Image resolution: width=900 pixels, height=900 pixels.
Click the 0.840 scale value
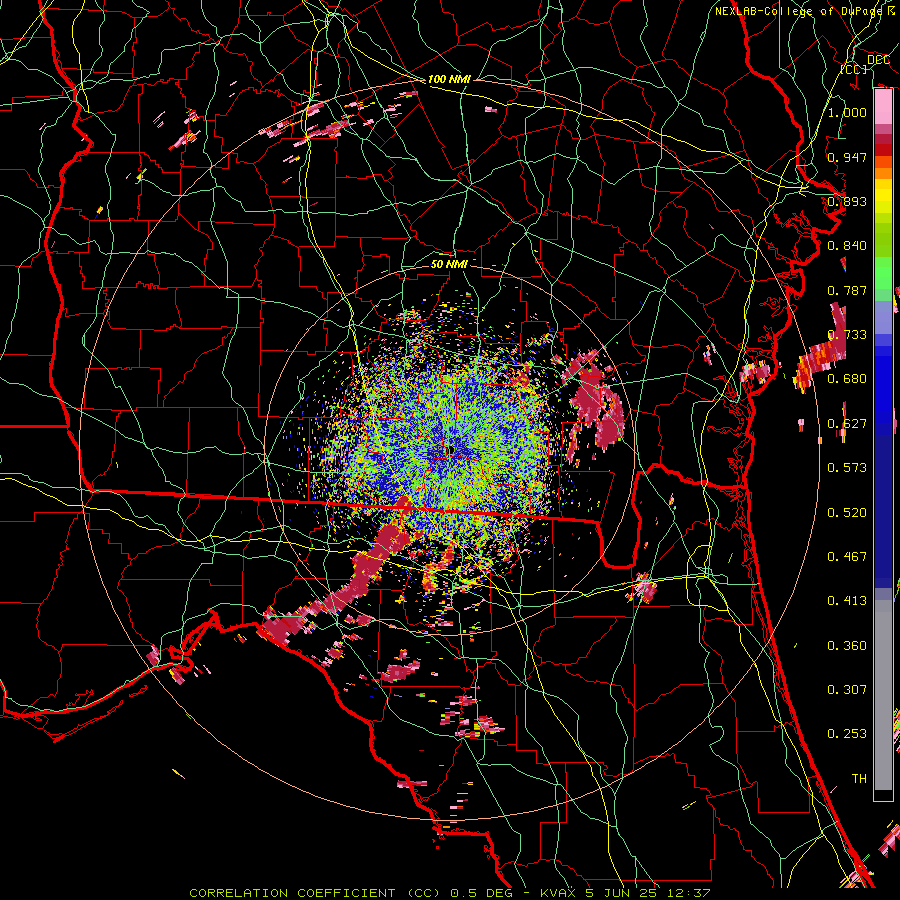(x=847, y=246)
